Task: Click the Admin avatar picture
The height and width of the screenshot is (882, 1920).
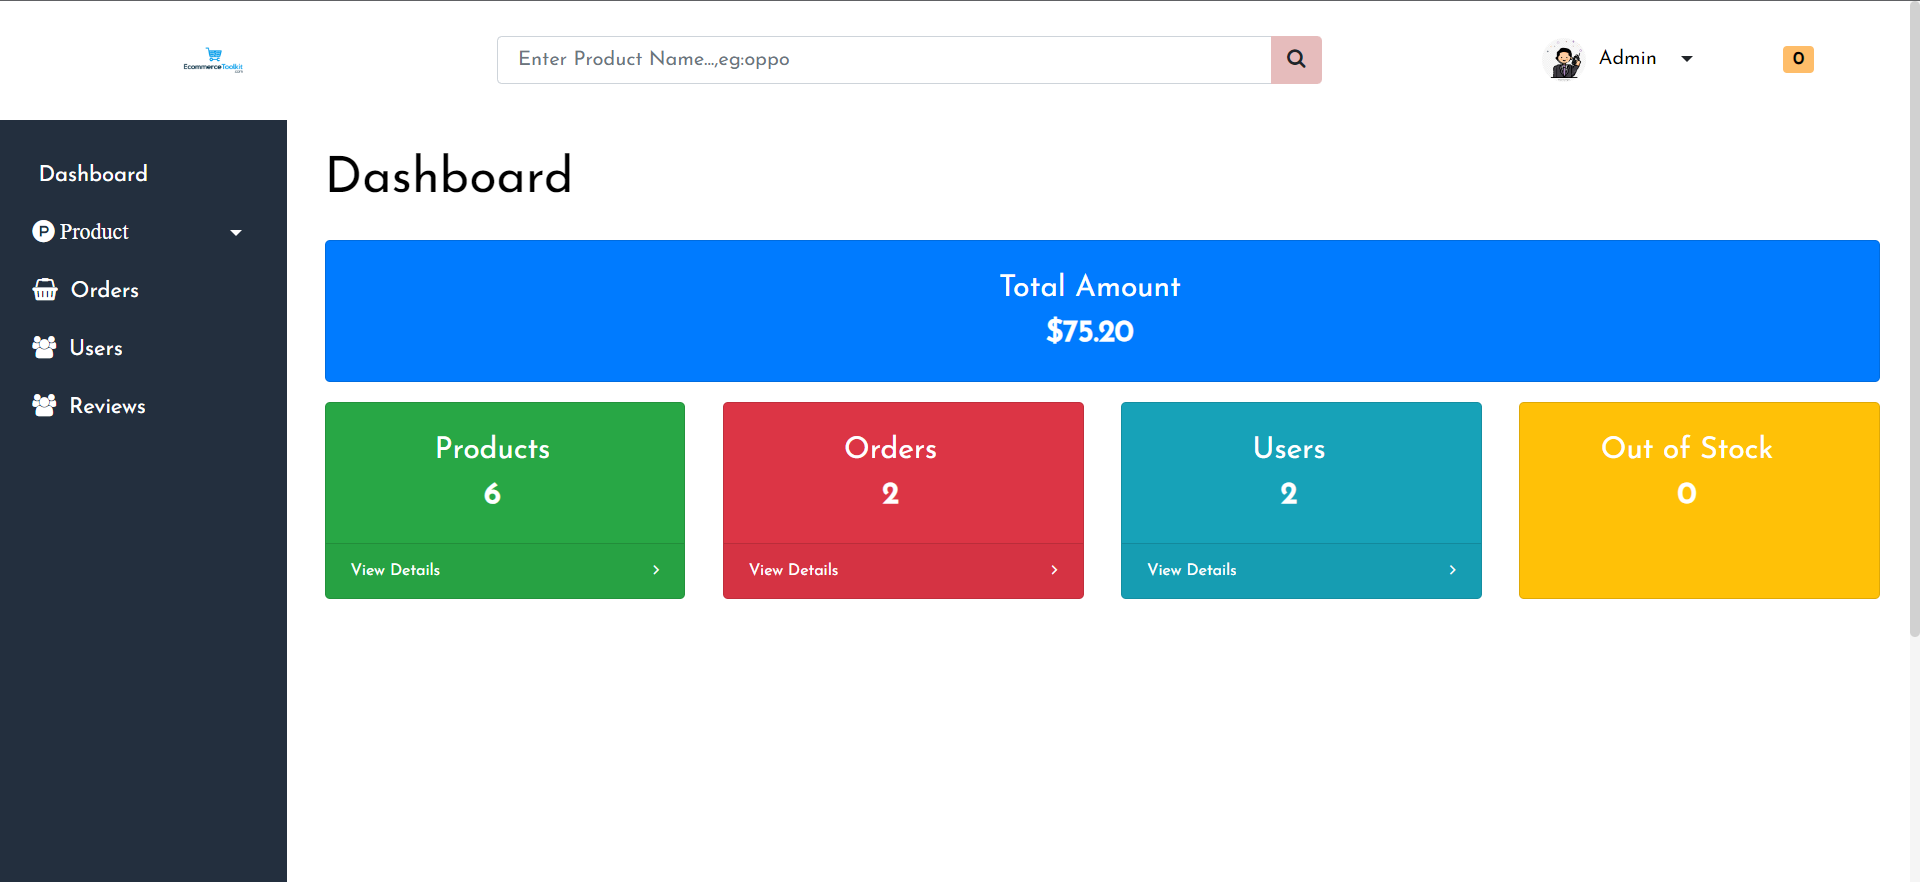Action: [1565, 59]
